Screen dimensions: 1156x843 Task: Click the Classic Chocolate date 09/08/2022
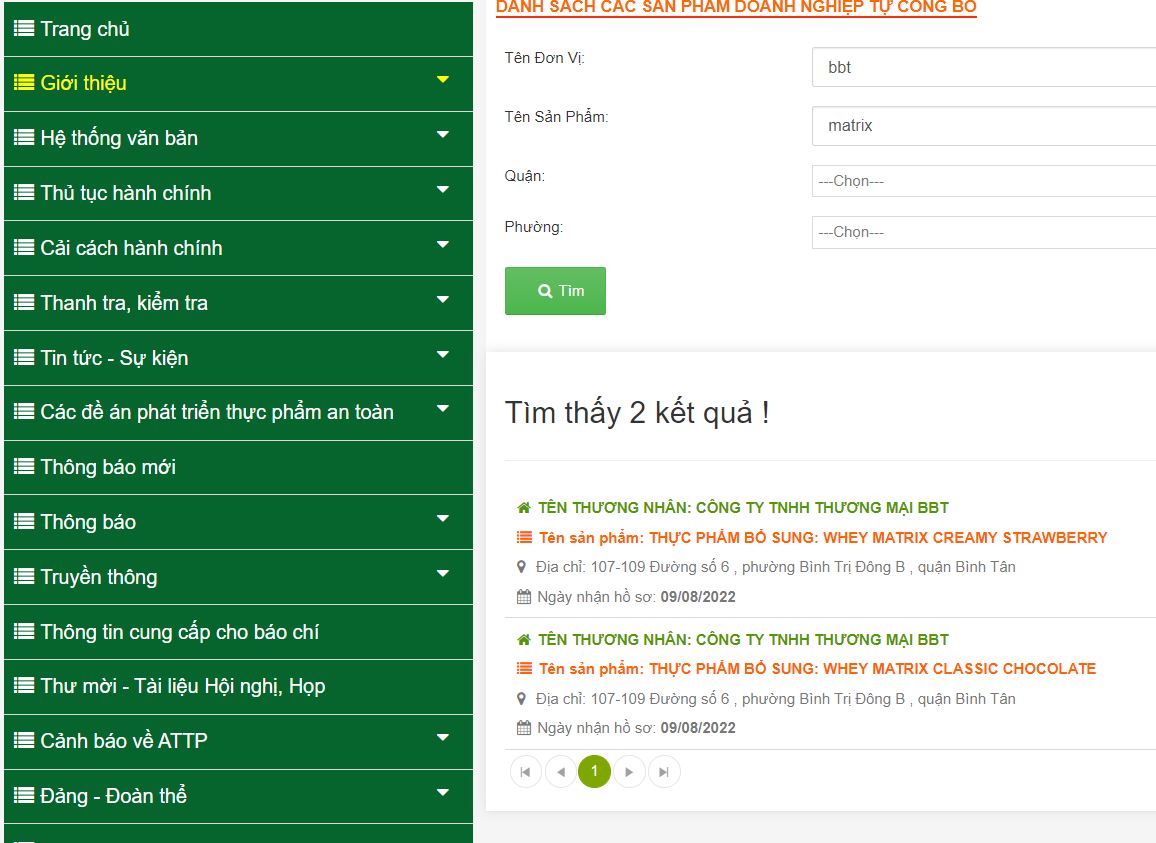[x=698, y=728]
